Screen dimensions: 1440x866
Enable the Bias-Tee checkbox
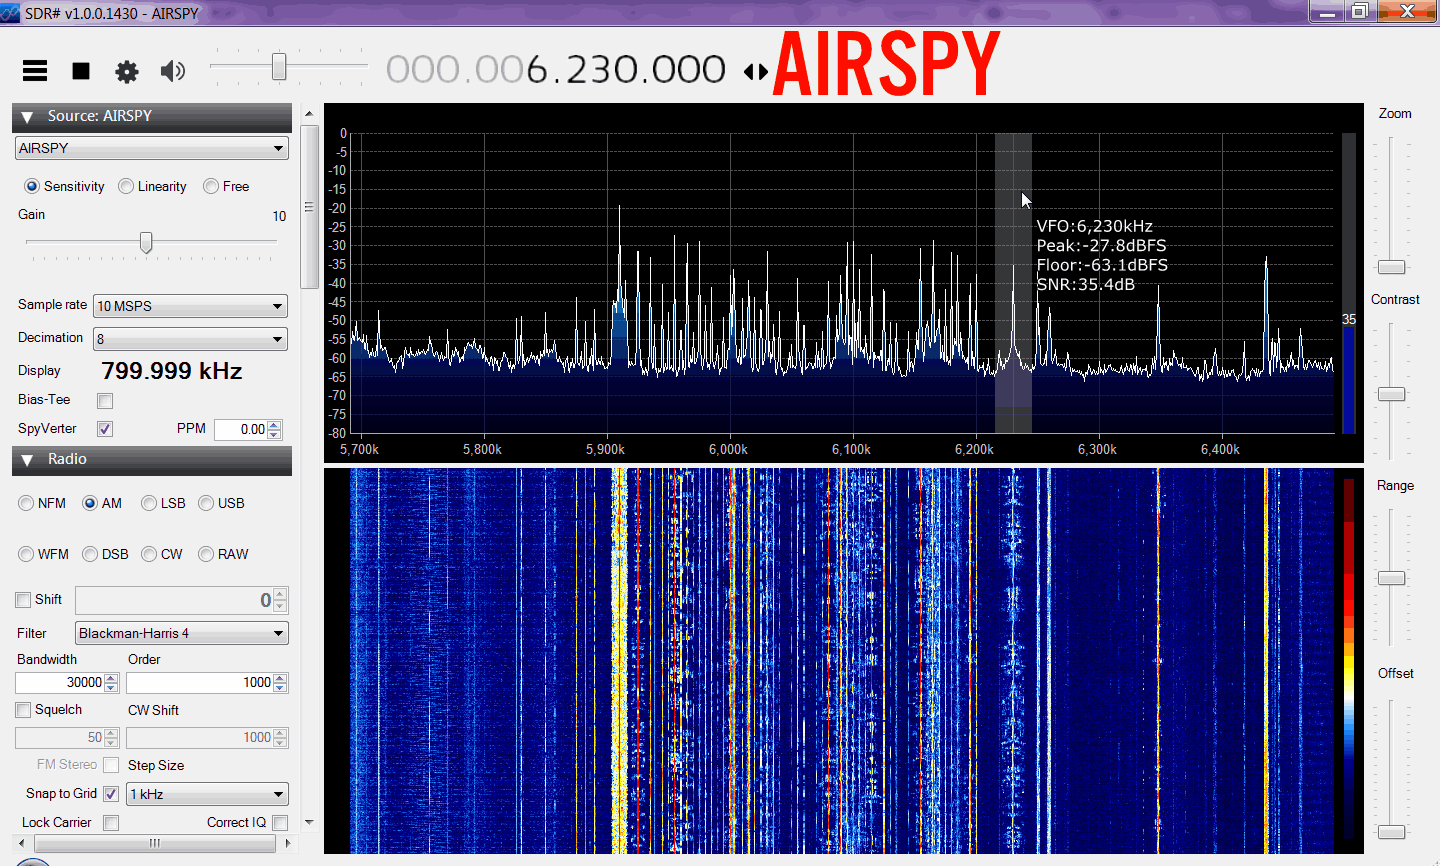pyautogui.click(x=105, y=401)
